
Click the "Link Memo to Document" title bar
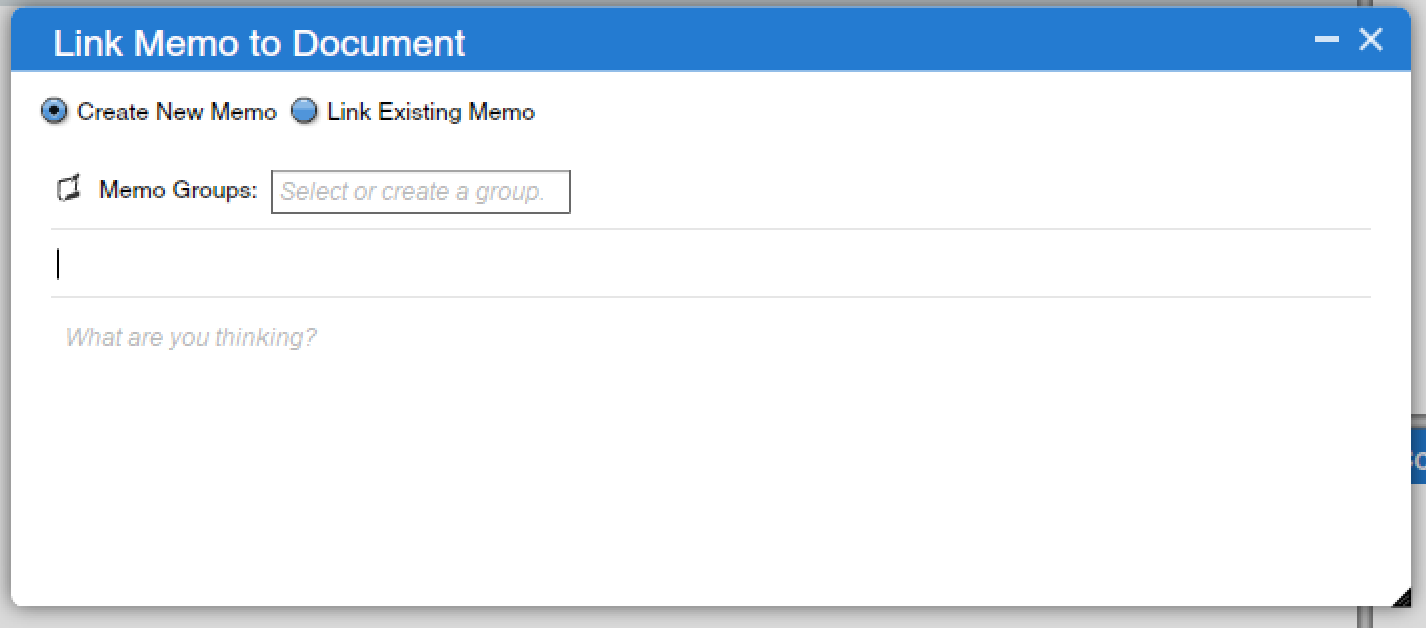[259, 43]
